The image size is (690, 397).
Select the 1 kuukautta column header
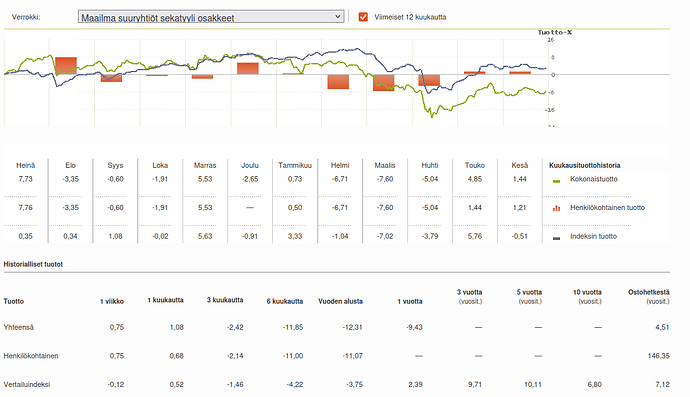[x=165, y=300]
